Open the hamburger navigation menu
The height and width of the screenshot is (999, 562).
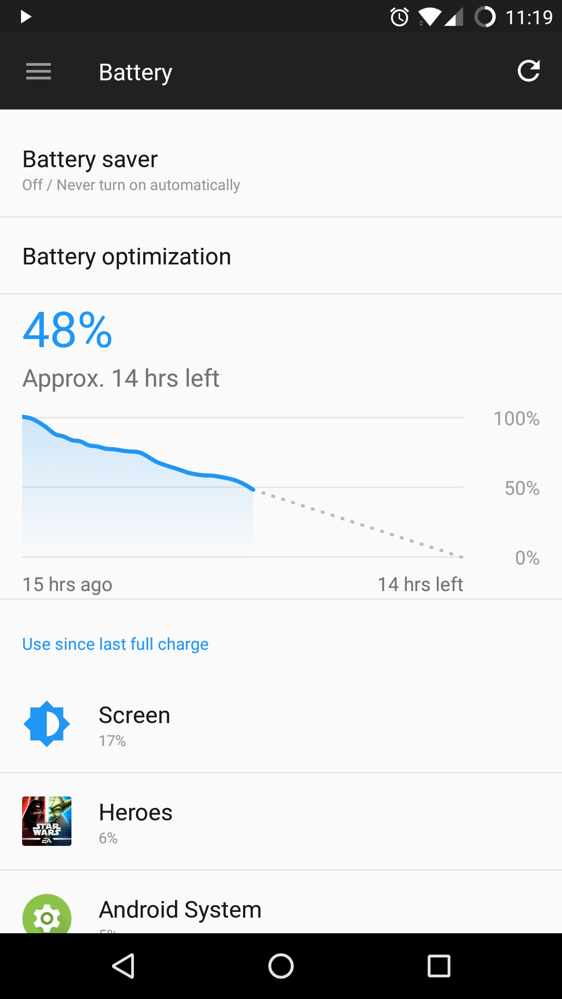pyautogui.click(x=38, y=71)
